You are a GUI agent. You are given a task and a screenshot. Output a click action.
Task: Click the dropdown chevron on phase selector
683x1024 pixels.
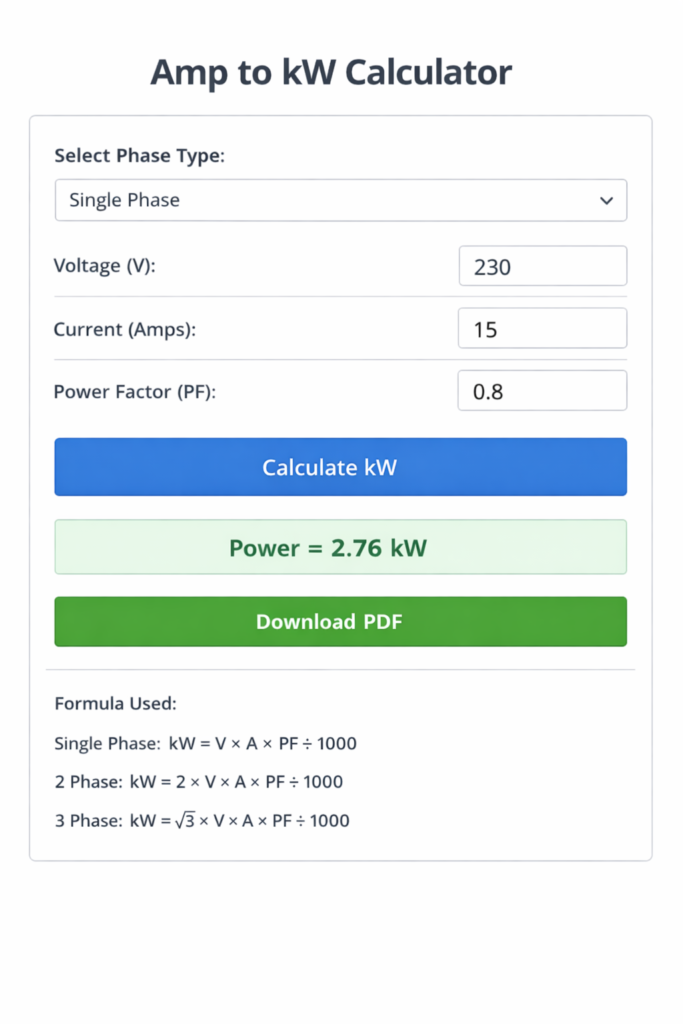(606, 200)
